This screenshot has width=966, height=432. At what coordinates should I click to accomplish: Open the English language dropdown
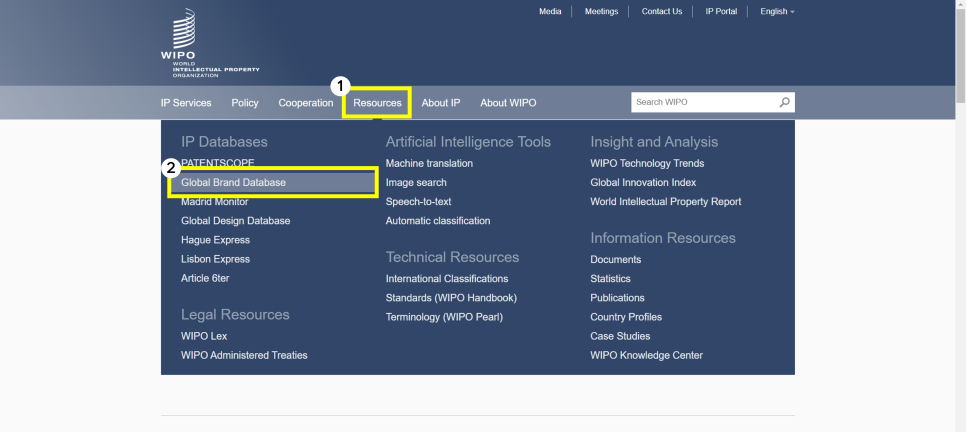tap(777, 11)
